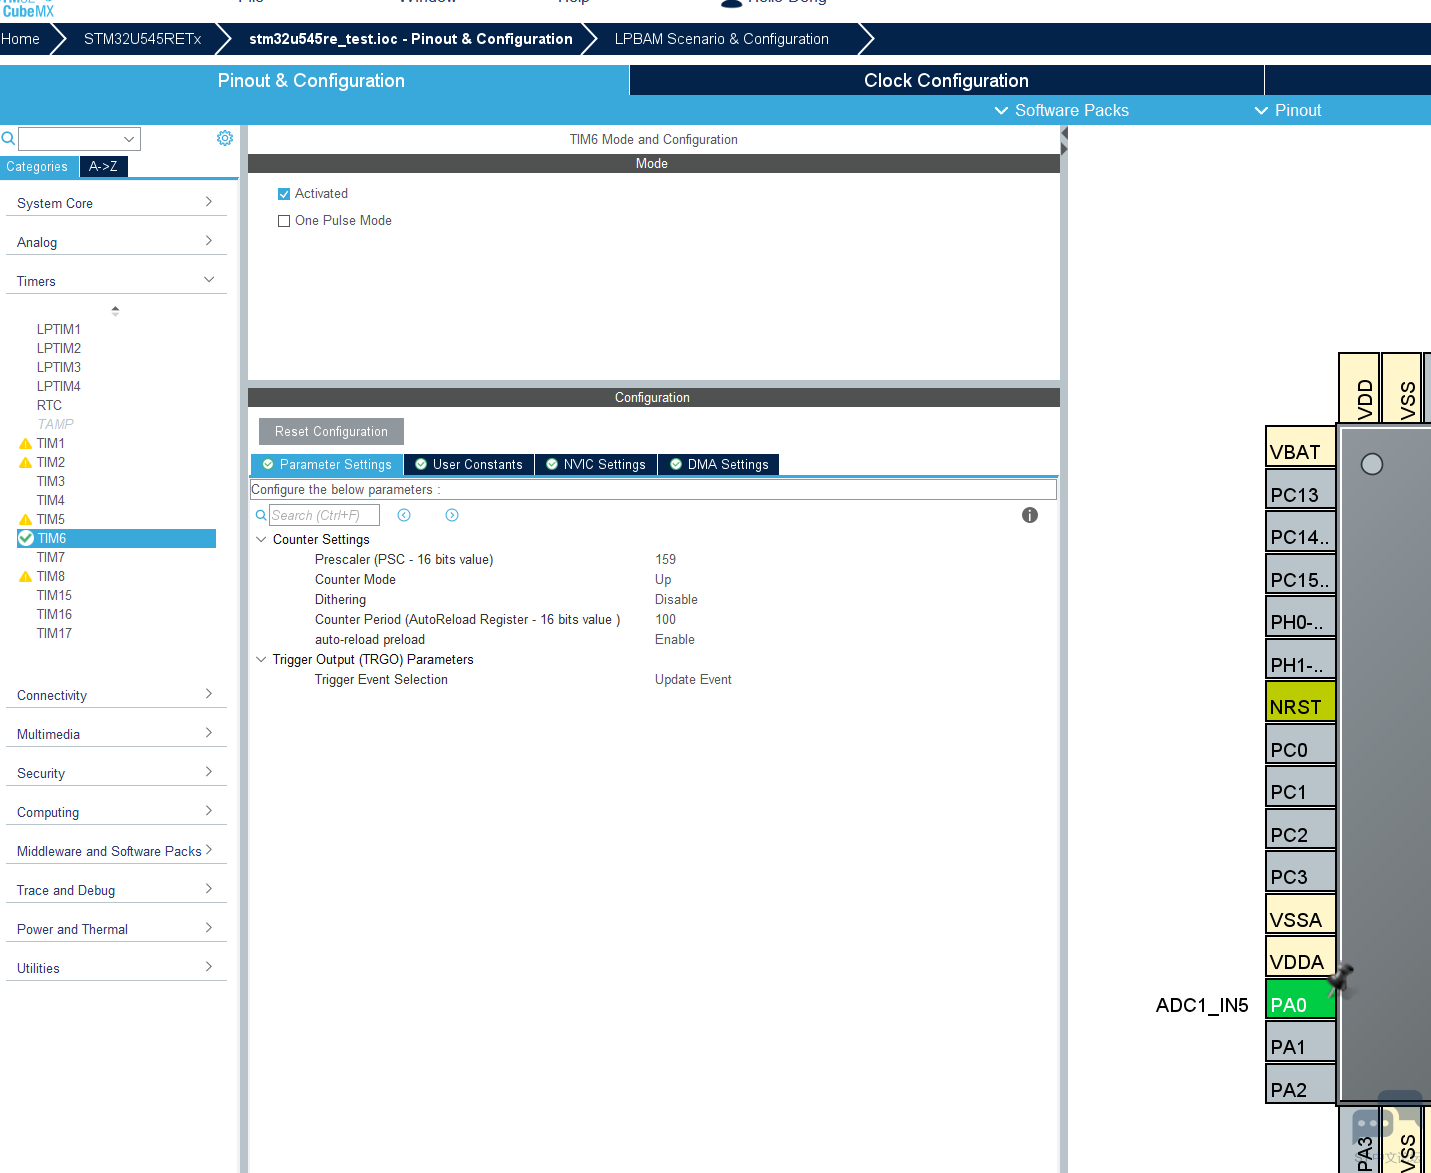
Task: Click the PC13 pin on the chip
Action: (1301, 489)
